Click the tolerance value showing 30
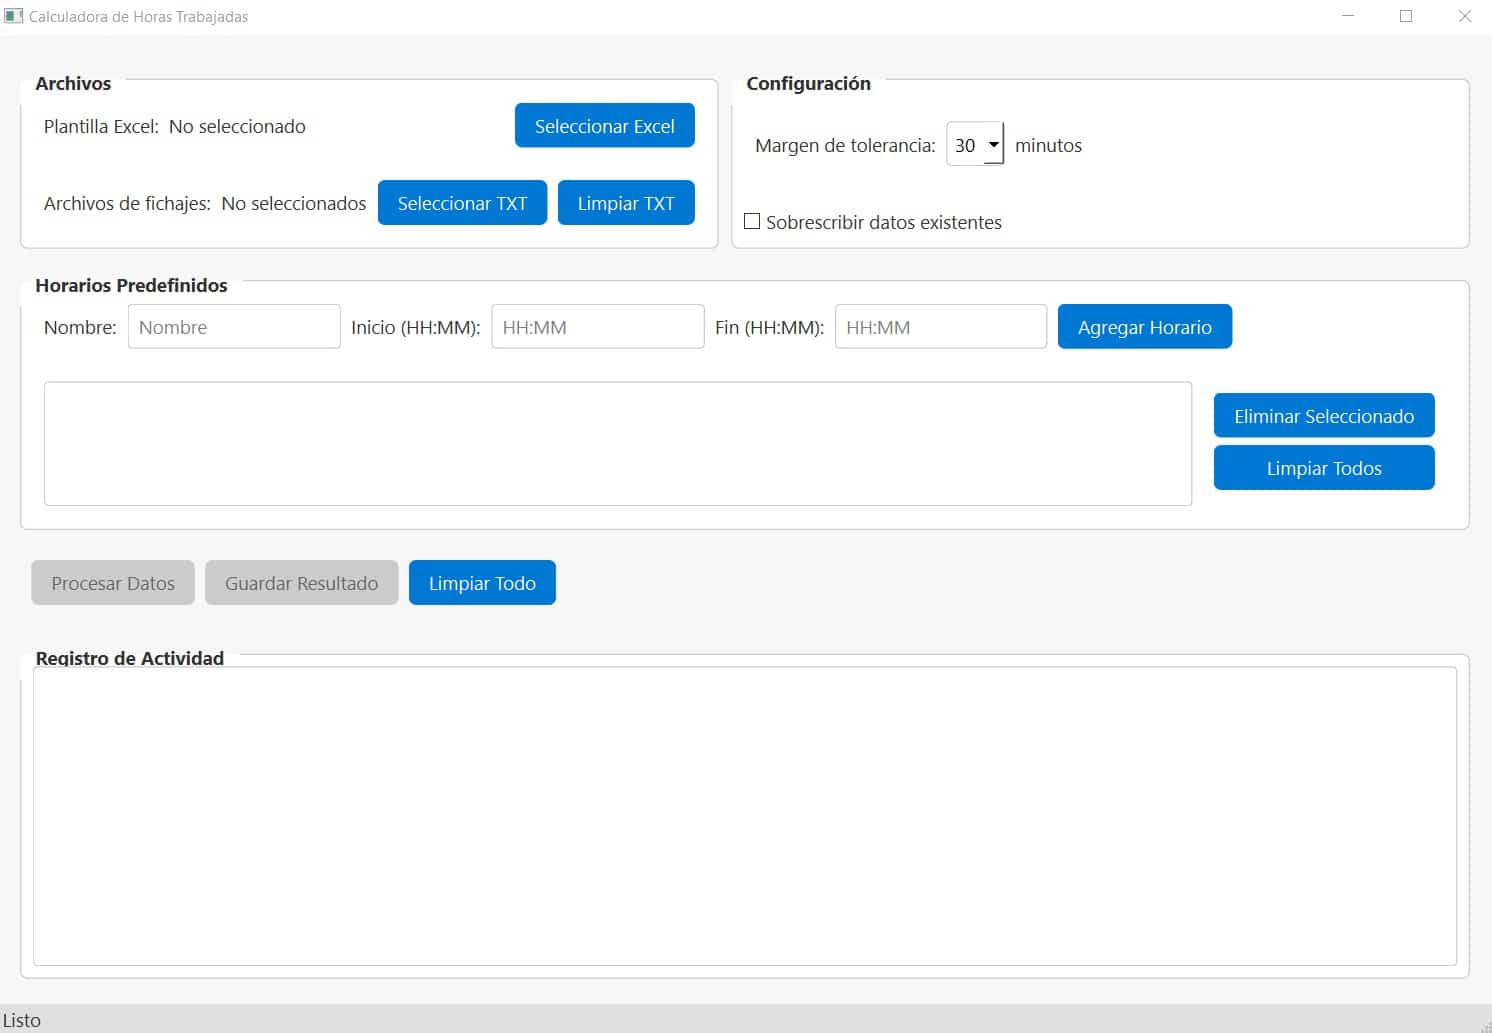Screen dimensions: 1492x1033 coord(966,144)
